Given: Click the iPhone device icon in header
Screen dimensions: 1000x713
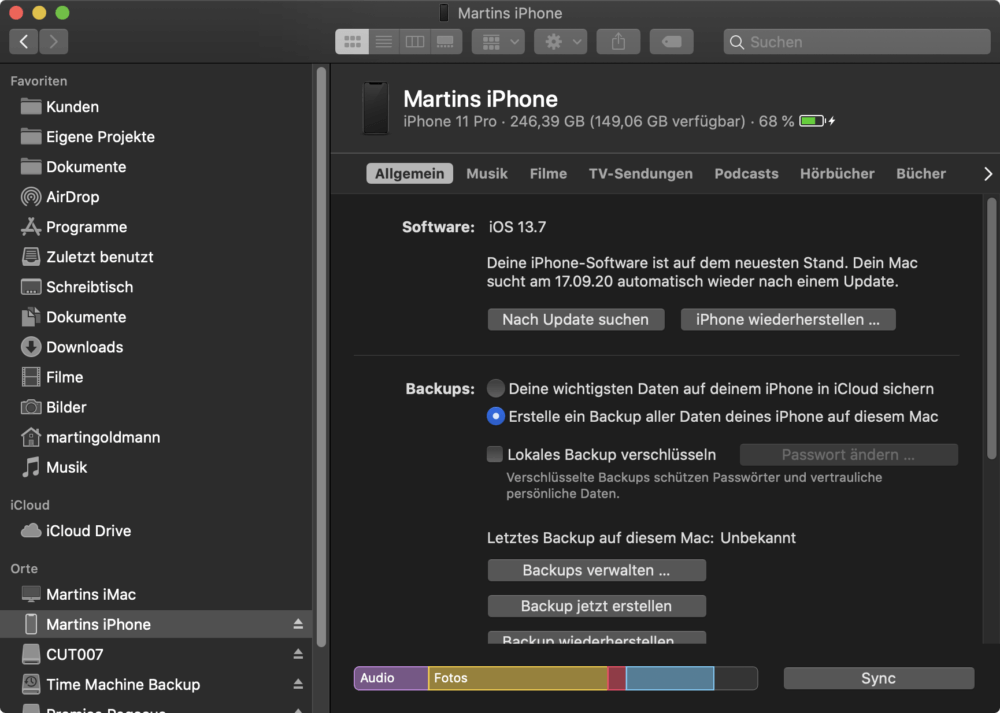Looking at the screenshot, I should tap(376, 108).
